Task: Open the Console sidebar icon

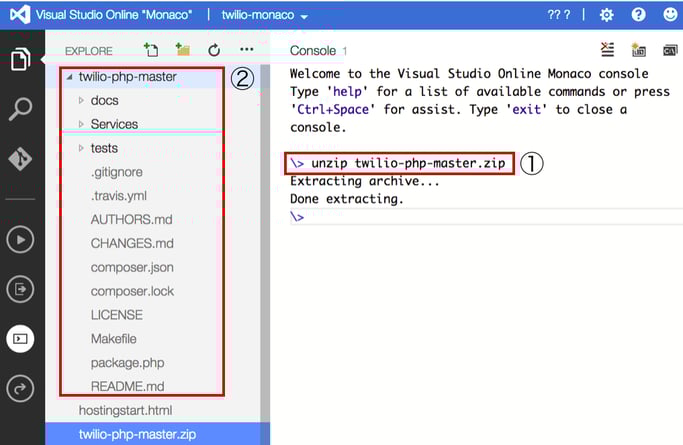Action: pyautogui.click(x=20, y=339)
